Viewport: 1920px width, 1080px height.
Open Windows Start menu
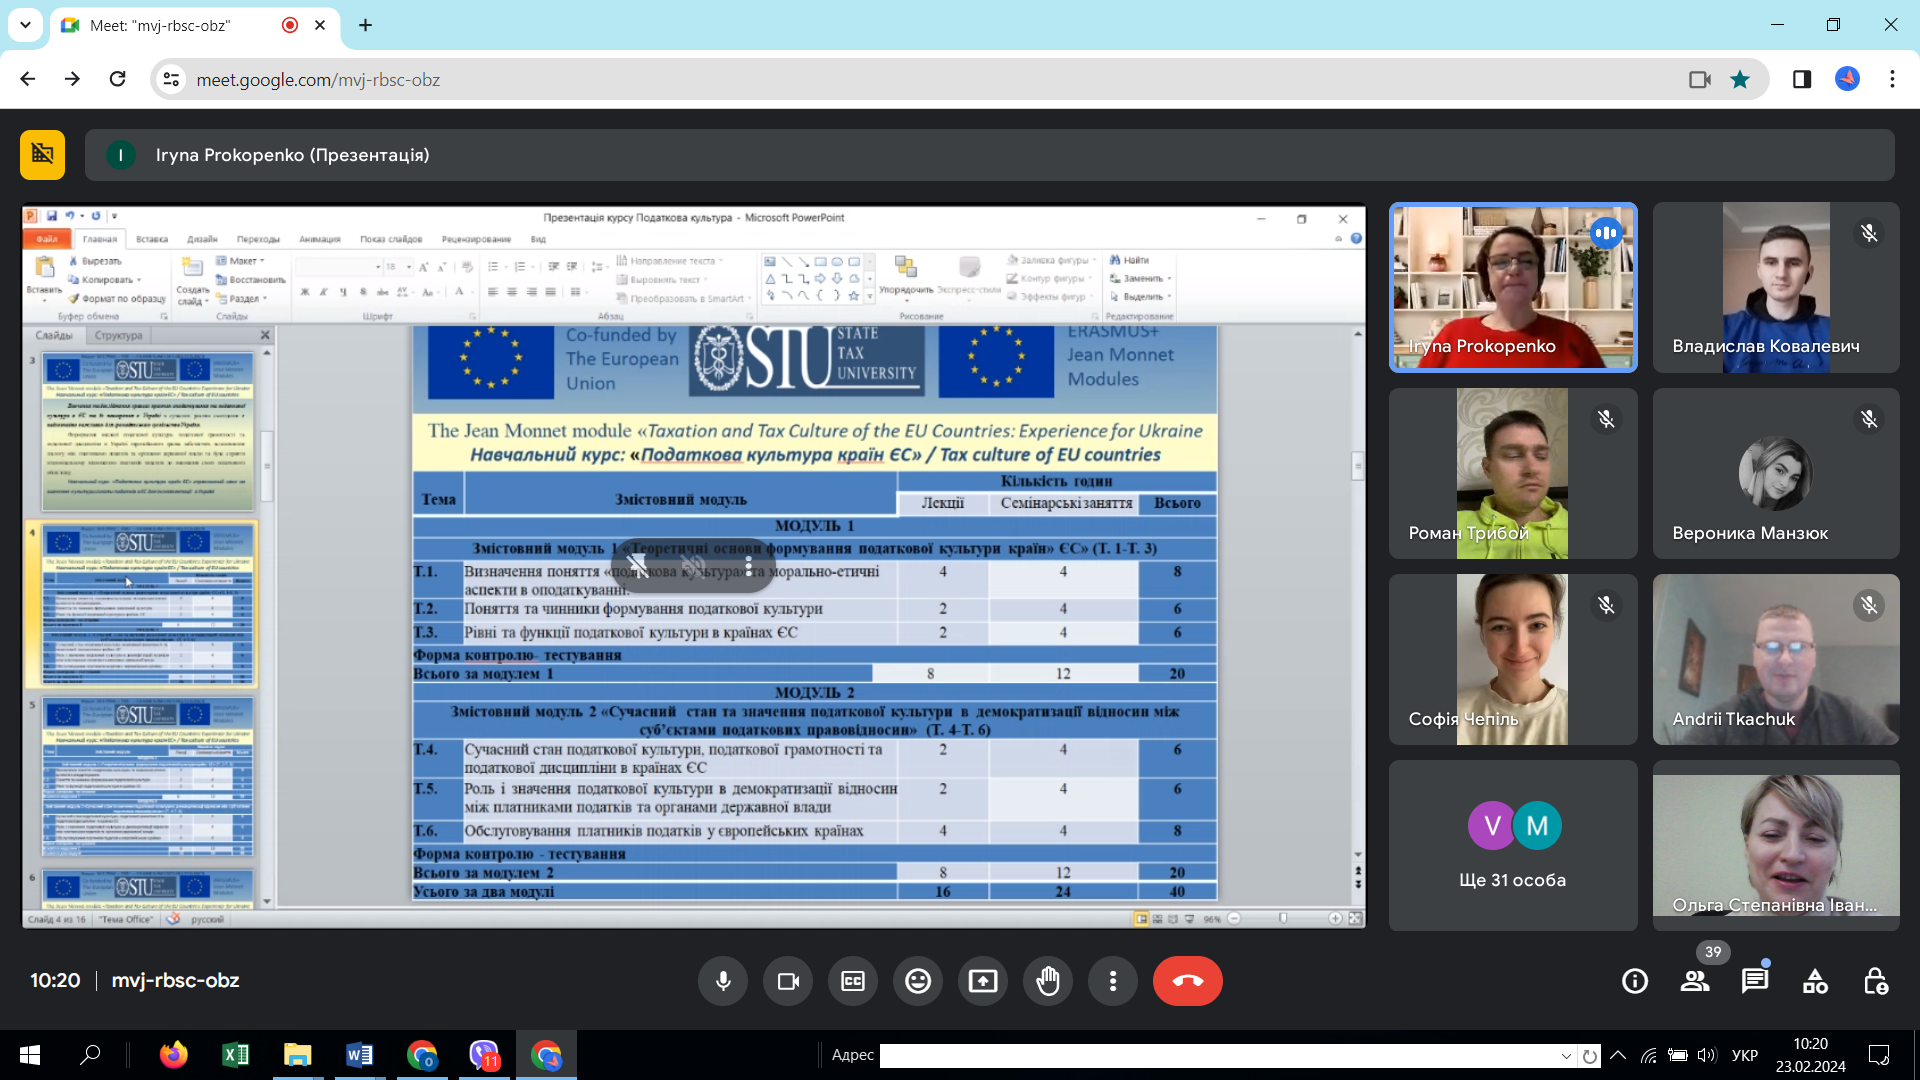click(x=30, y=1055)
